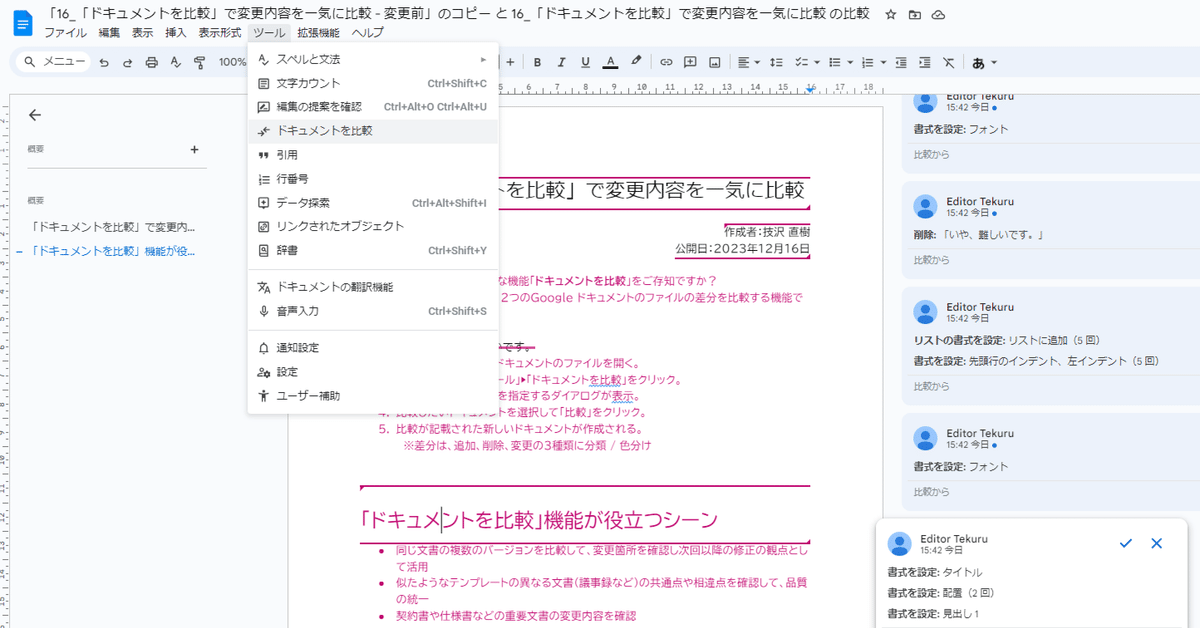
Task: Toggle italic formatting
Action: (x=561, y=62)
